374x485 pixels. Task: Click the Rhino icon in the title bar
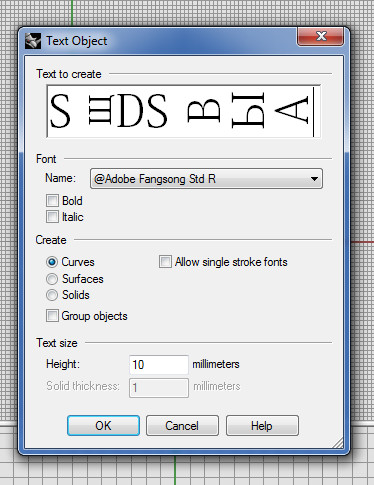coord(33,41)
